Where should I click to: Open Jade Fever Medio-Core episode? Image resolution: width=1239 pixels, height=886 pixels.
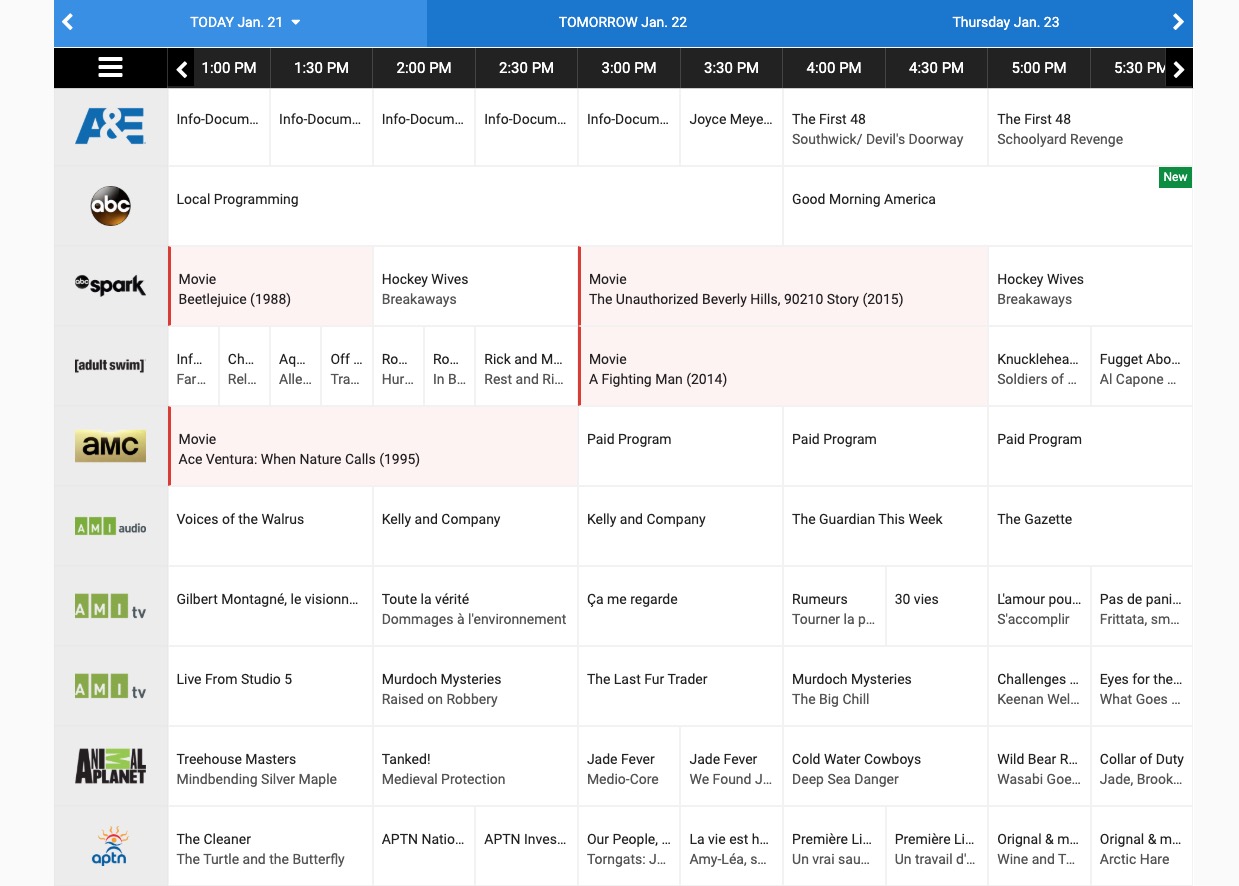(629, 766)
